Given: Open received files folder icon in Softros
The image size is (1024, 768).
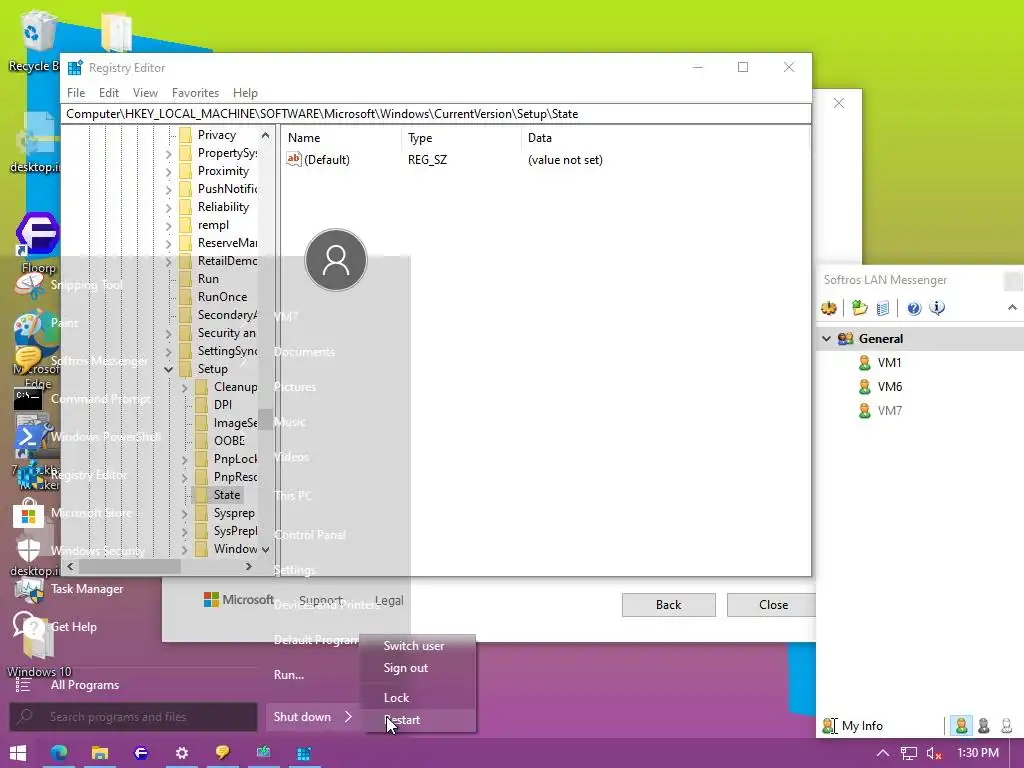Looking at the screenshot, I should click(x=859, y=308).
